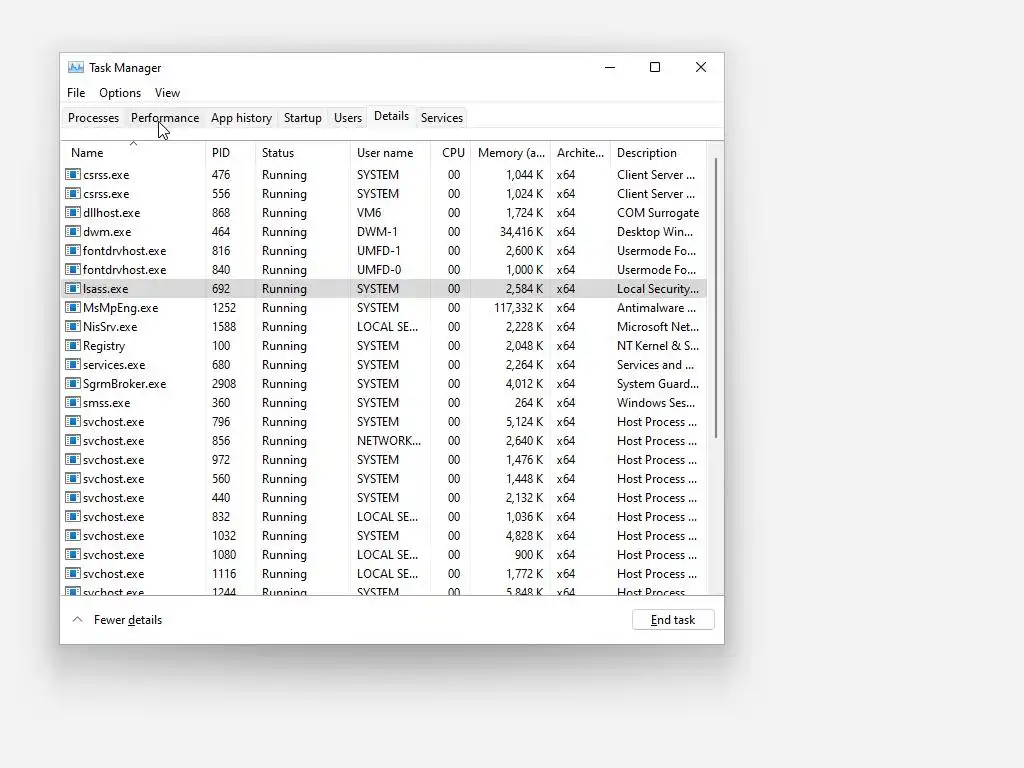This screenshot has width=1024, height=768.
Task: Select the Details tab
Action: tap(391, 116)
